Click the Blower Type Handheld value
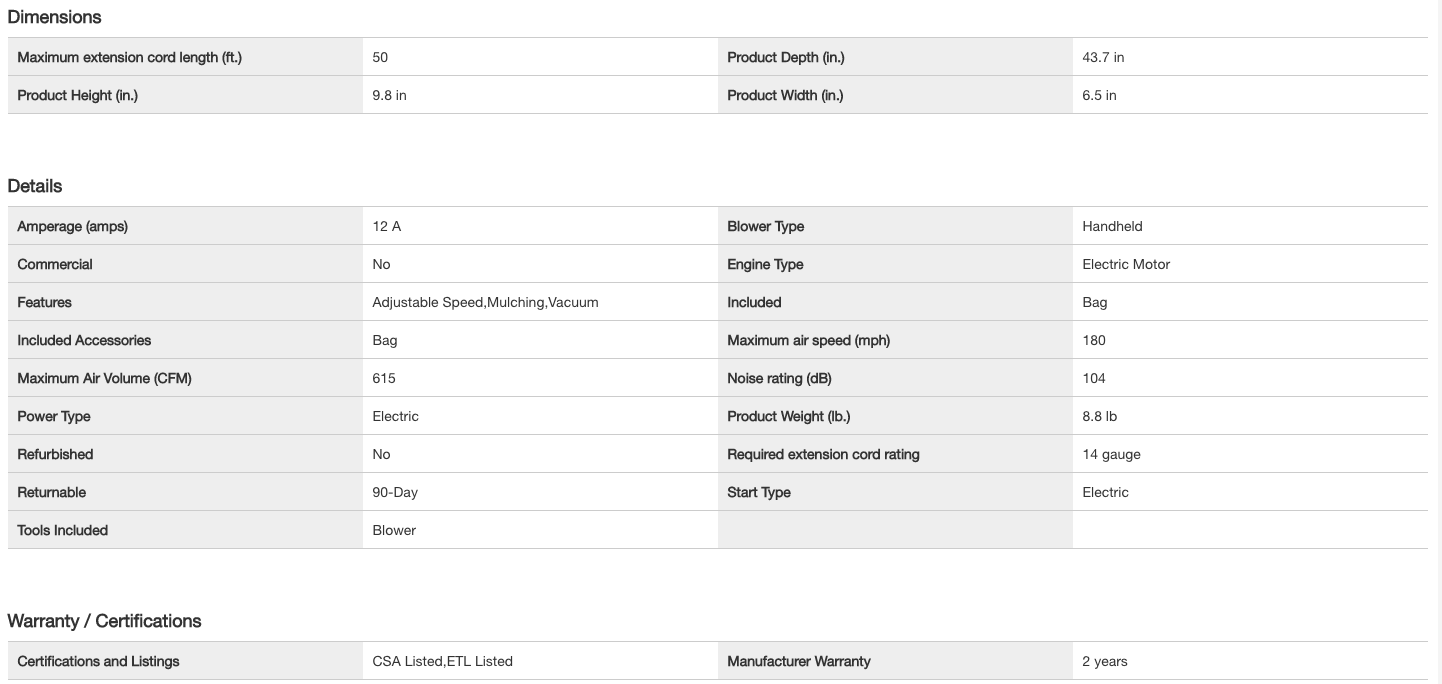The height and width of the screenshot is (684, 1442). [1112, 226]
